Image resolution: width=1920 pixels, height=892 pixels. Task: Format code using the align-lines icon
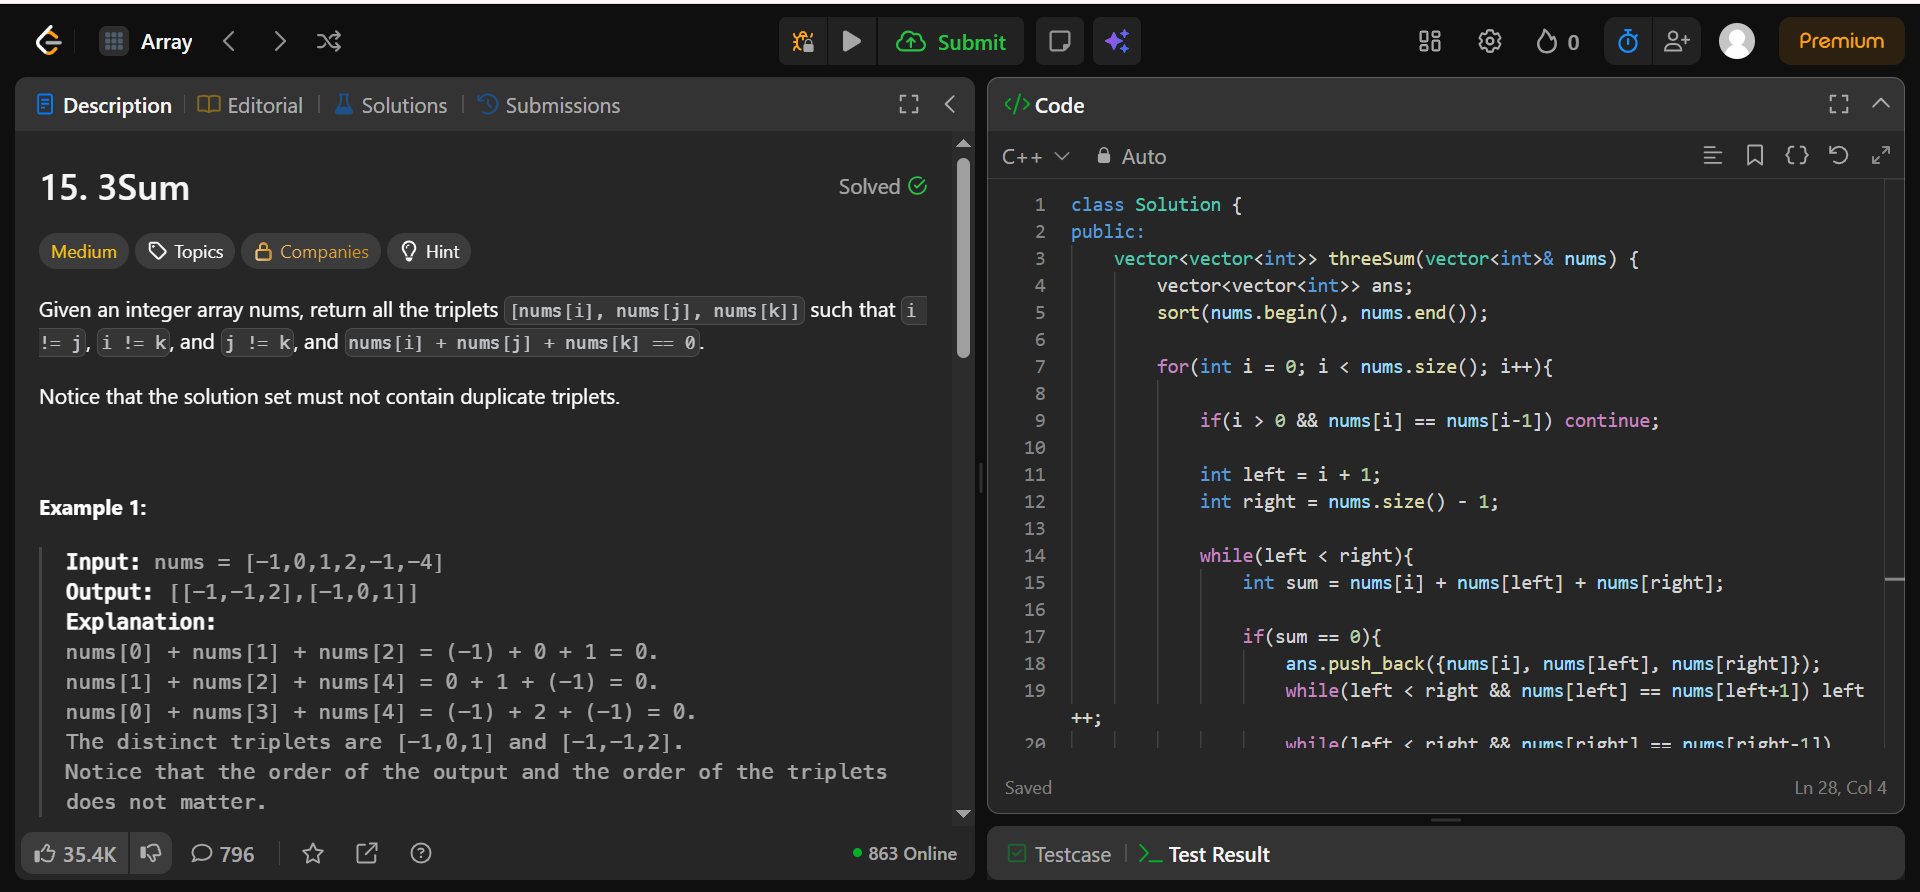tap(1712, 155)
